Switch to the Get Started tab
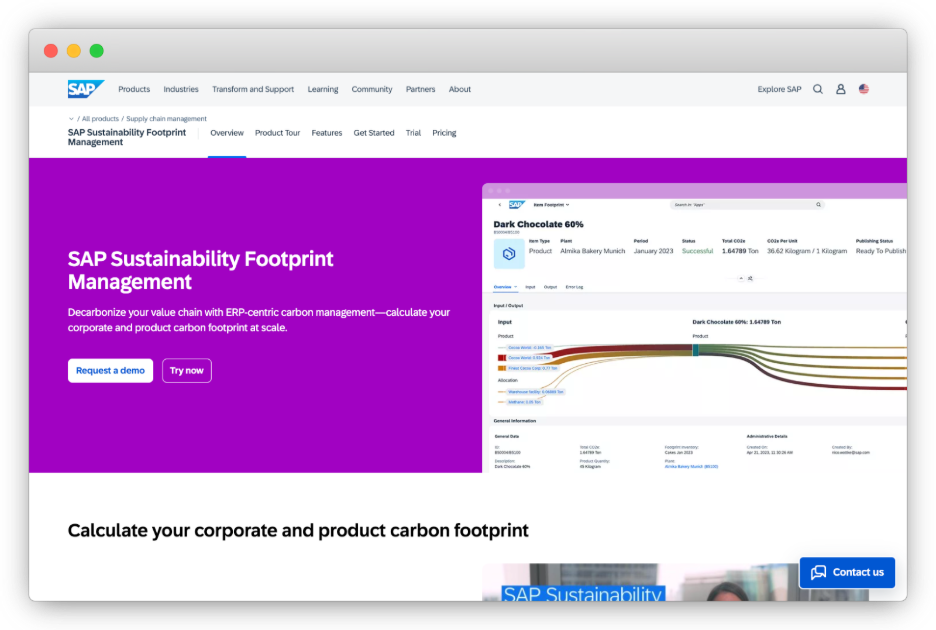The height and width of the screenshot is (630, 936). click(x=374, y=133)
